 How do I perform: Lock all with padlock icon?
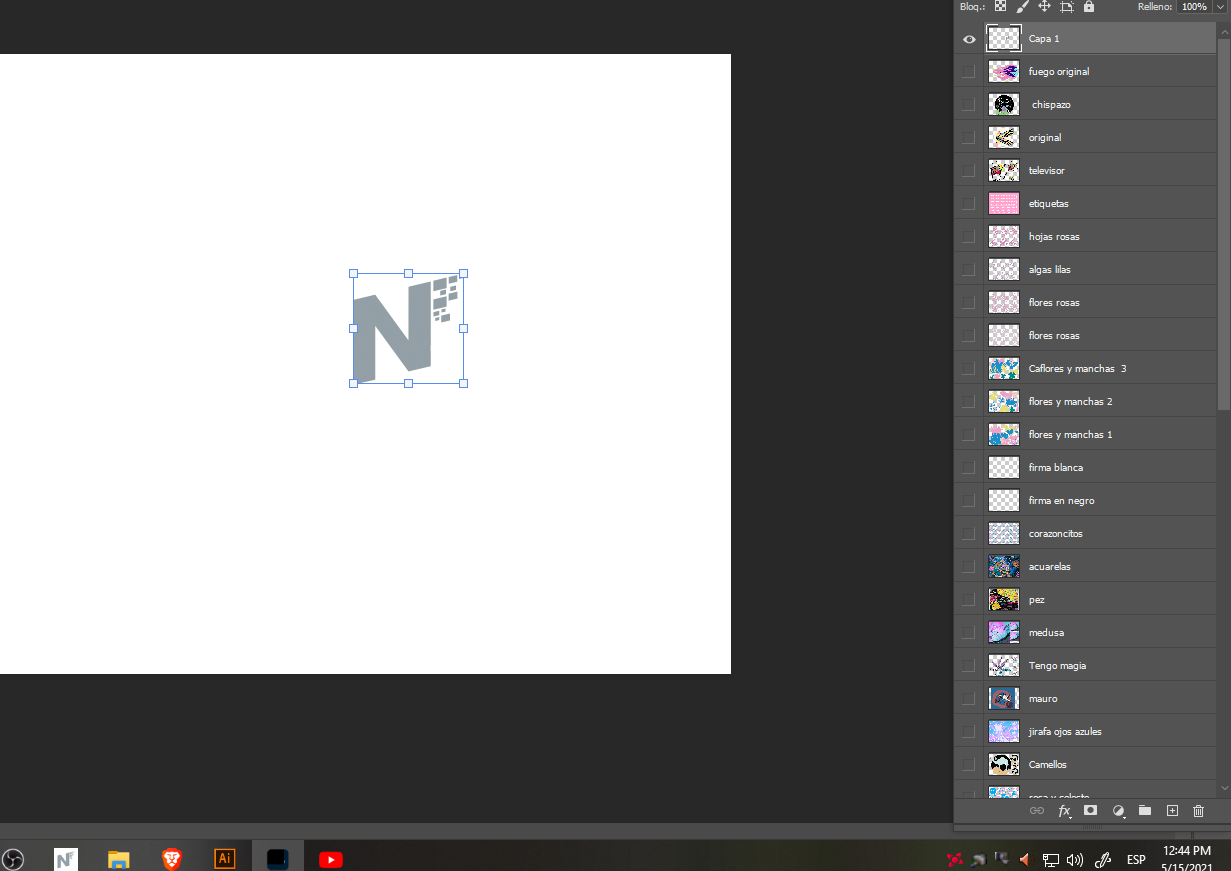tap(1088, 6)
